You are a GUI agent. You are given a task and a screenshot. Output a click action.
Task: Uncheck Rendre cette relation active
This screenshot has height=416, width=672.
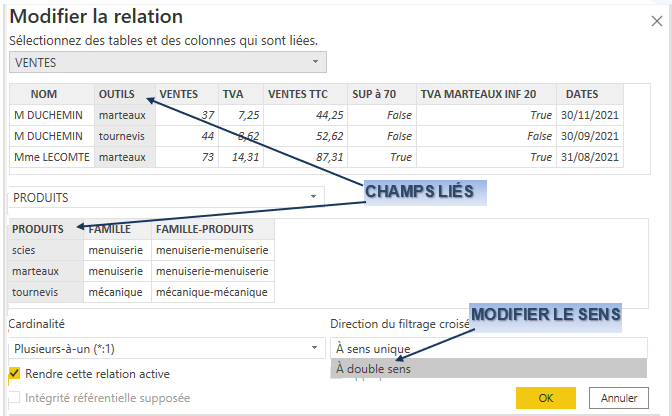(14, 374)
